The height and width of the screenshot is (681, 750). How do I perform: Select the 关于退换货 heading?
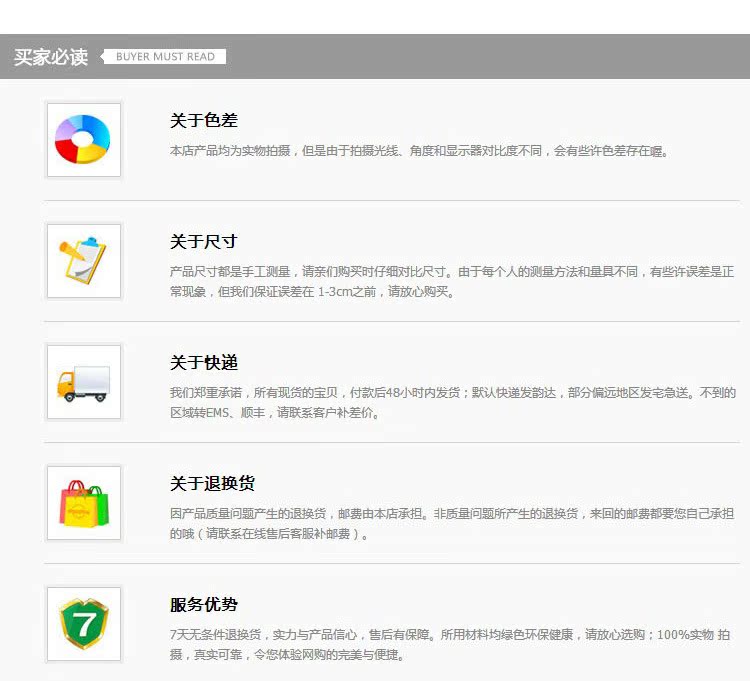pos(212,483)
